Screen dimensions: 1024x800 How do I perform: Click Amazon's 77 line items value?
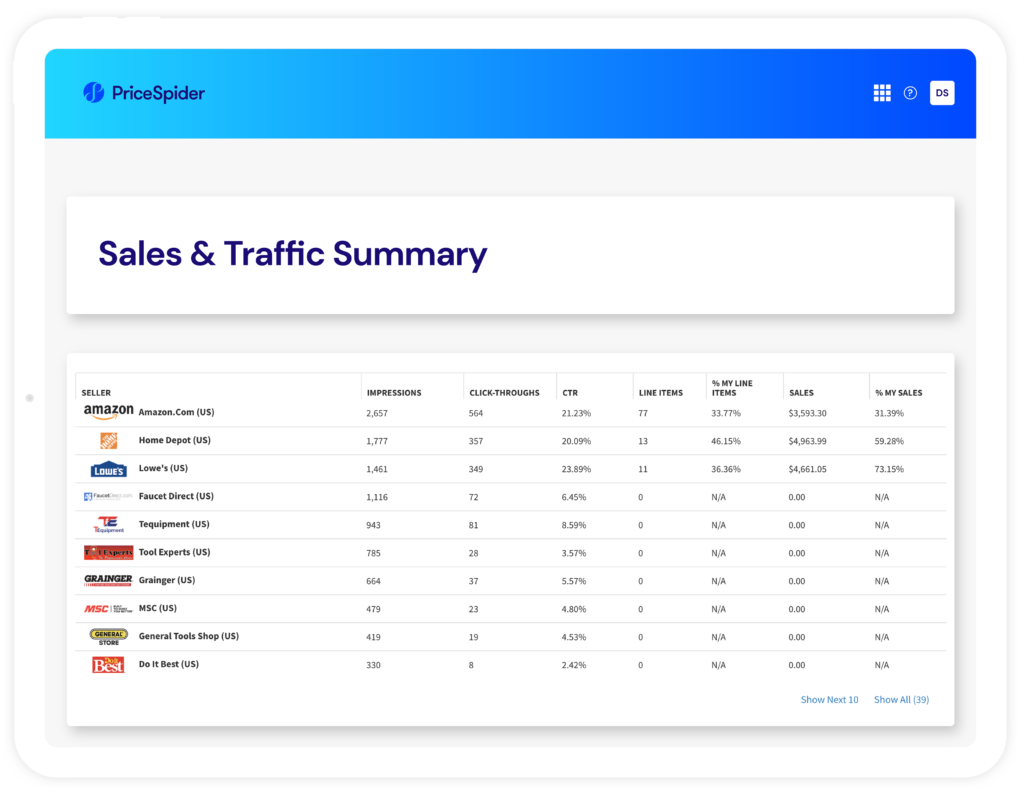point(643,413)
